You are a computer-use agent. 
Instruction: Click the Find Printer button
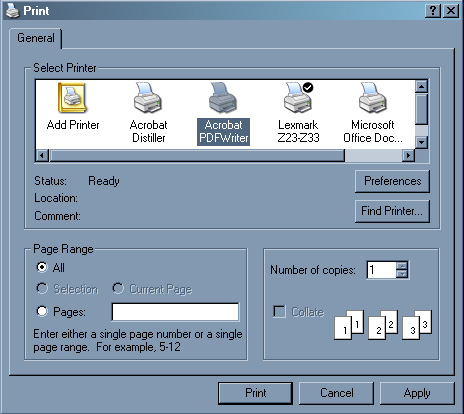click(392, 211)
